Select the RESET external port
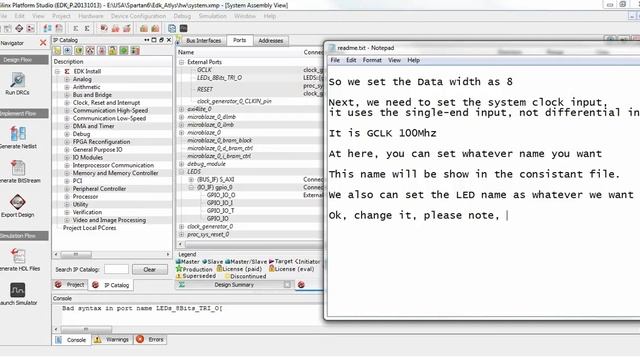This screenshot has height=360, width=640. tap(205, 89)
